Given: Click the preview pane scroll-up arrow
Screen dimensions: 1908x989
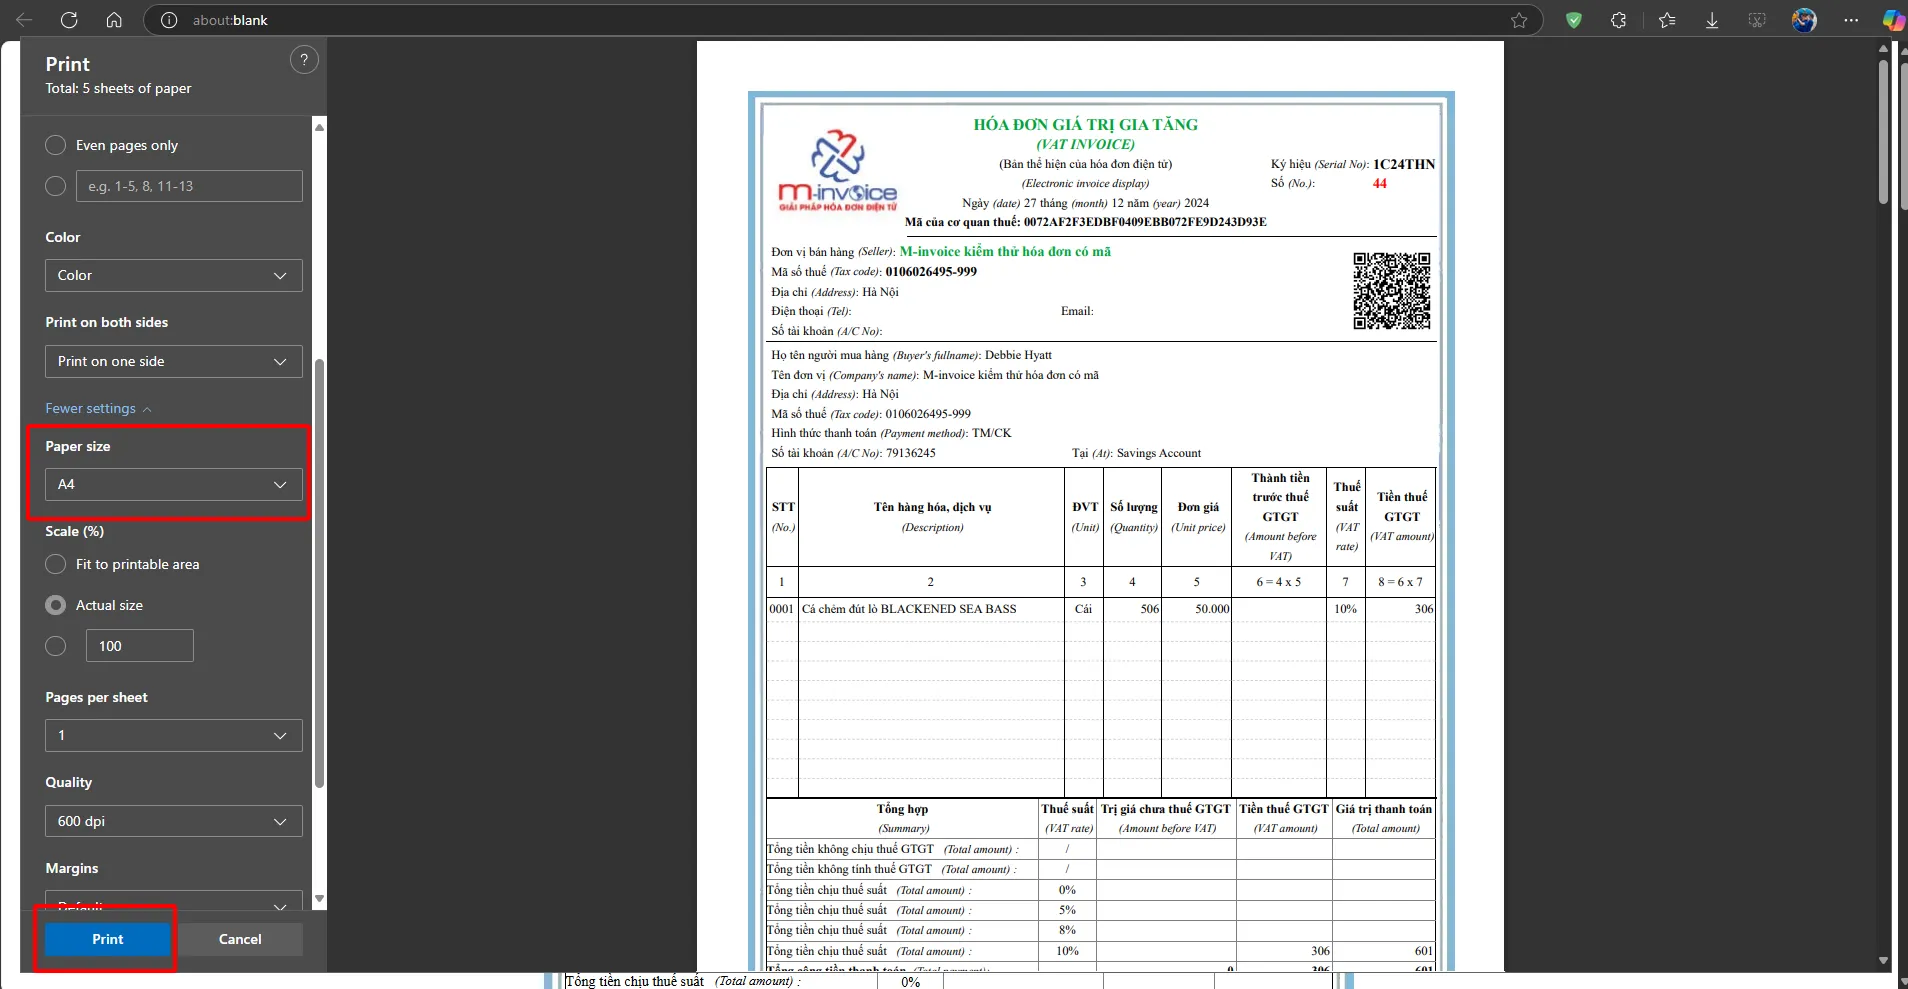Looking at the screenshot, I should pos(1883,48).
